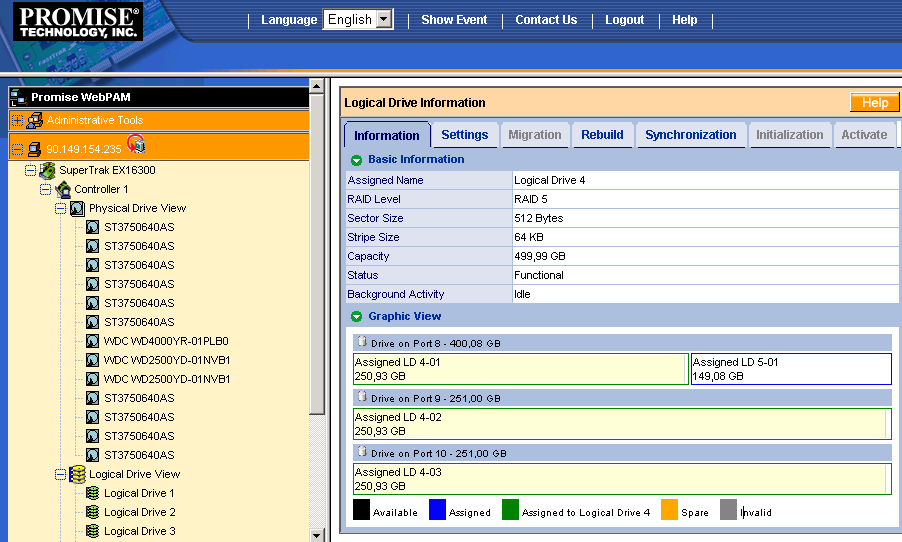Viewport: 902px width, 542px height.
Task: Select the Assigned LD 5-01 block
Action: pyautogui.click(x=790, y=369)
